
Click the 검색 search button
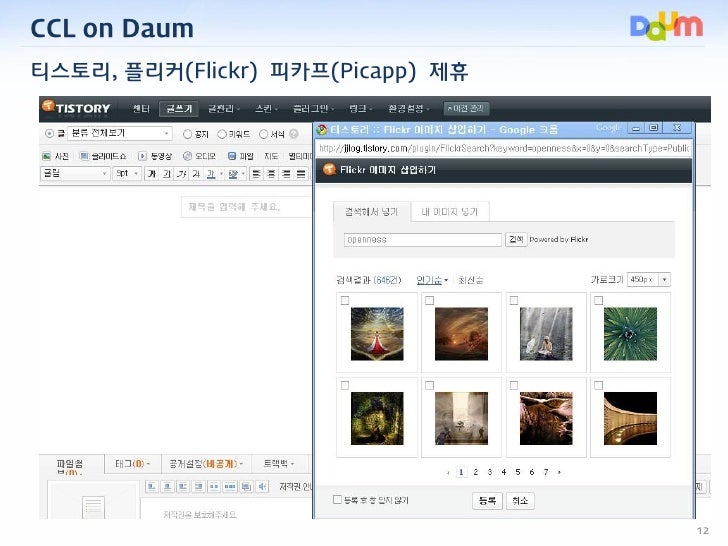click(x=516, y=240)
